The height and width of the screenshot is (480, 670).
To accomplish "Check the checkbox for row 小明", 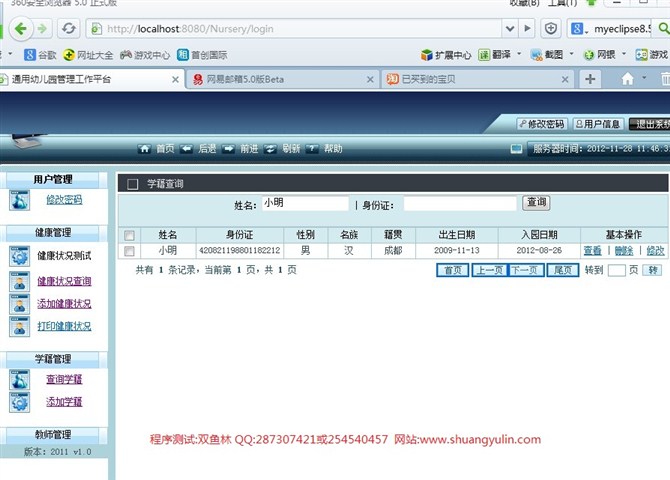I will click(x=129, y=251).
